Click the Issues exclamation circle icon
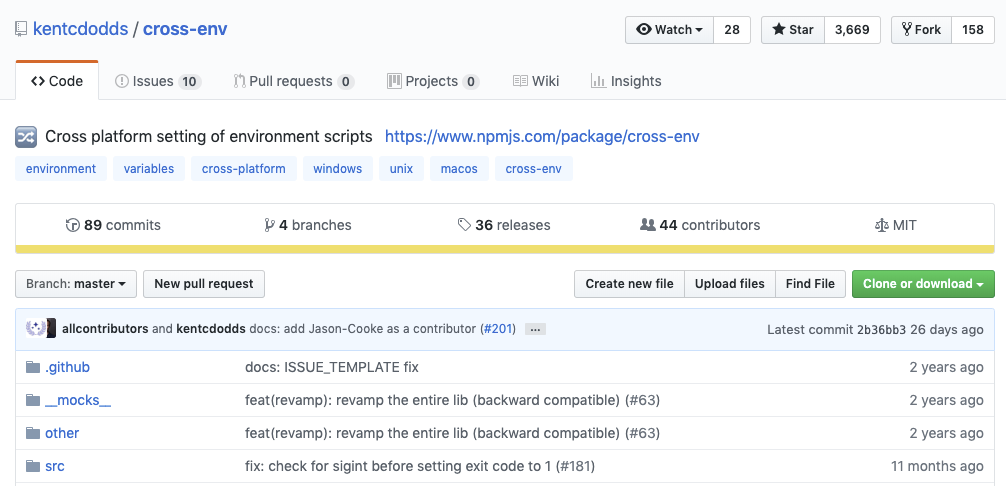 coord(121,81)
